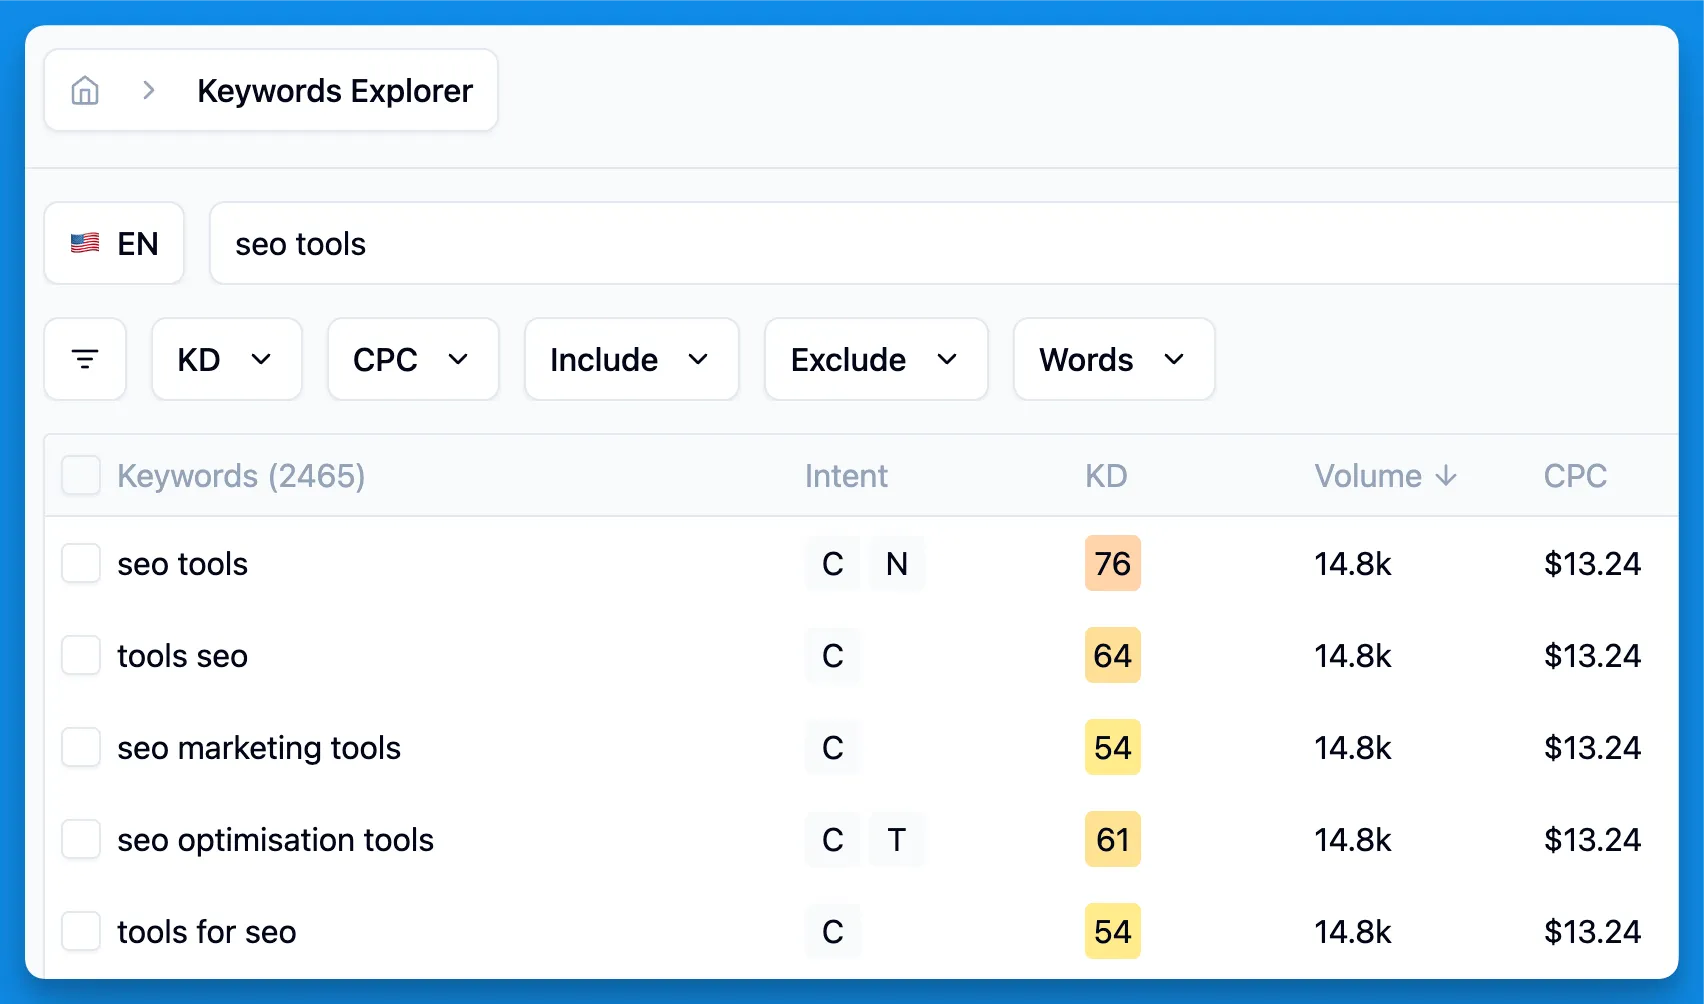Open the Words dropdown filter
Image resolution: width=1704 pixels, height=1004 pixels.
coord(1113,359)
